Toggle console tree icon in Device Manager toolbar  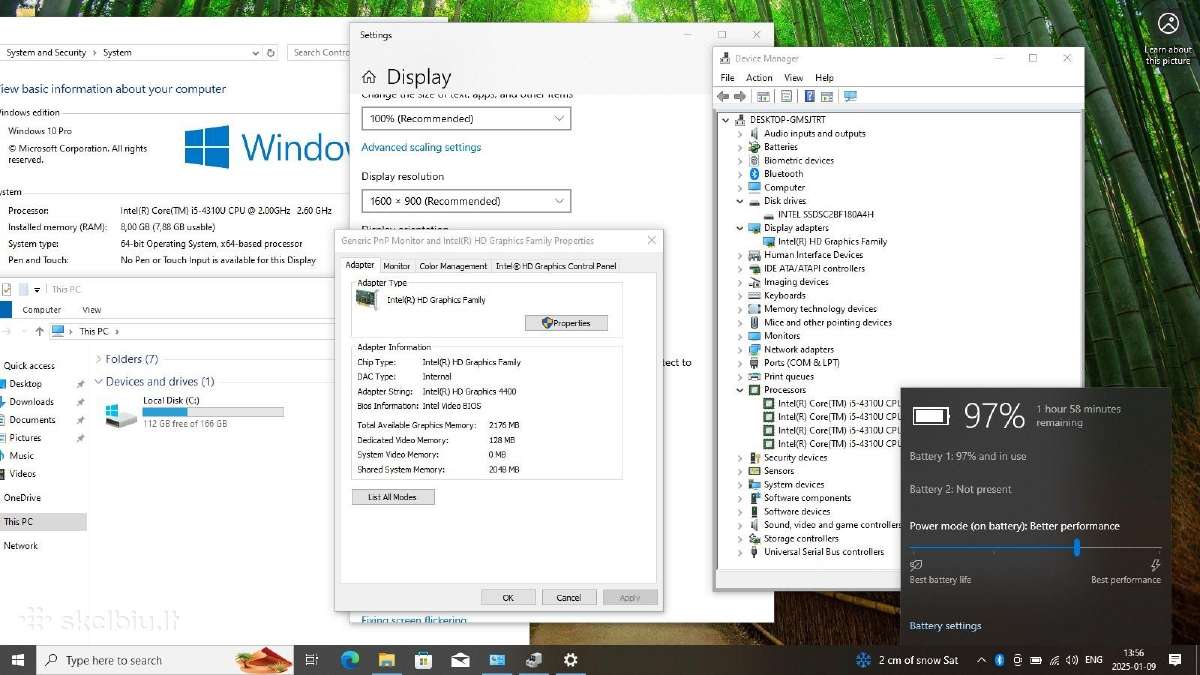[763, 96]
